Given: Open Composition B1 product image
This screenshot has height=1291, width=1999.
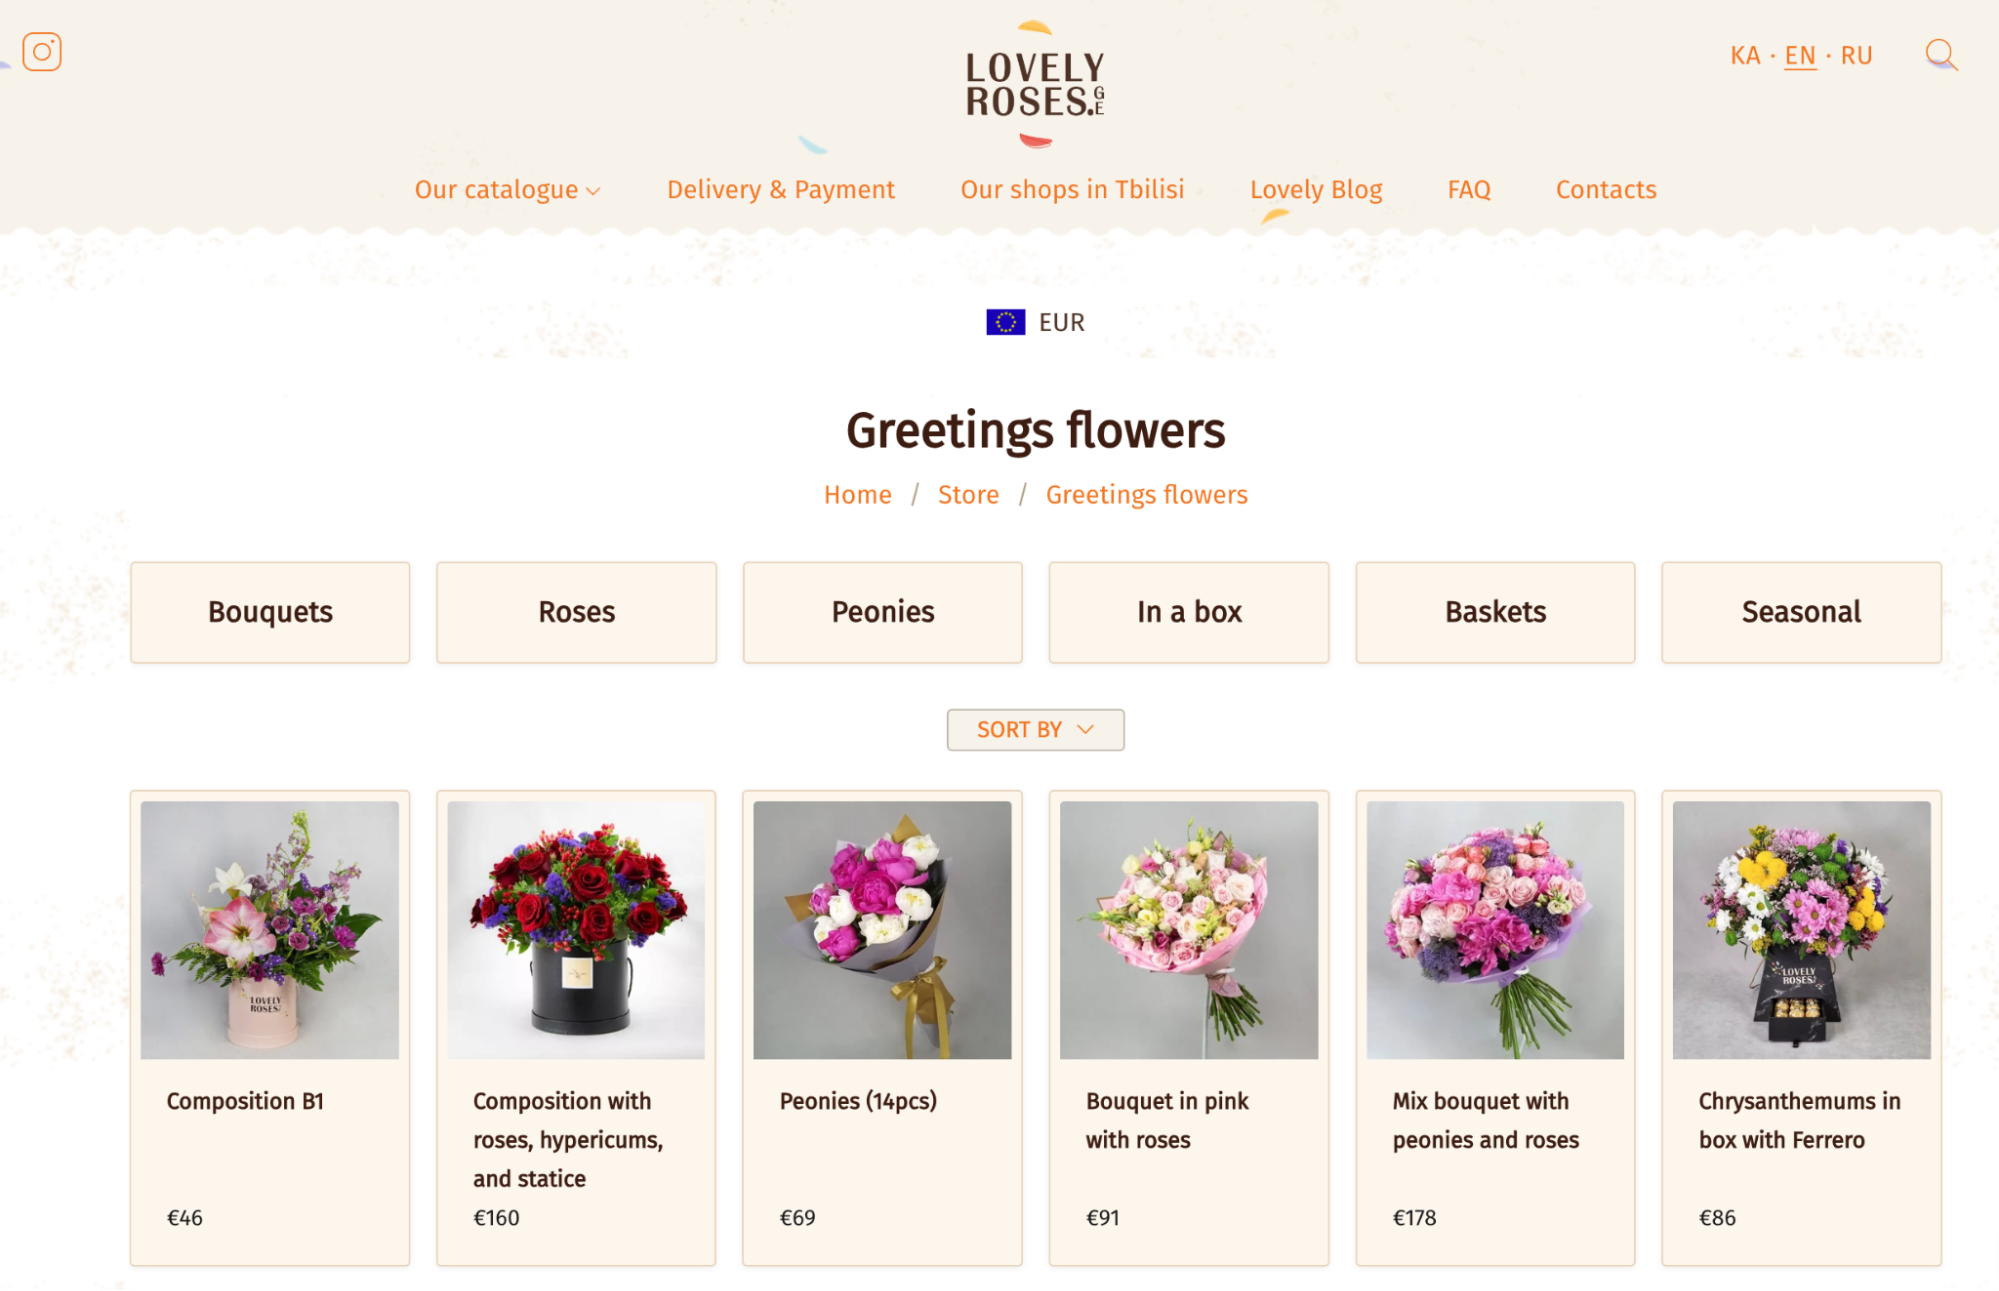Looking at the screenshot, I should point(269,930).
